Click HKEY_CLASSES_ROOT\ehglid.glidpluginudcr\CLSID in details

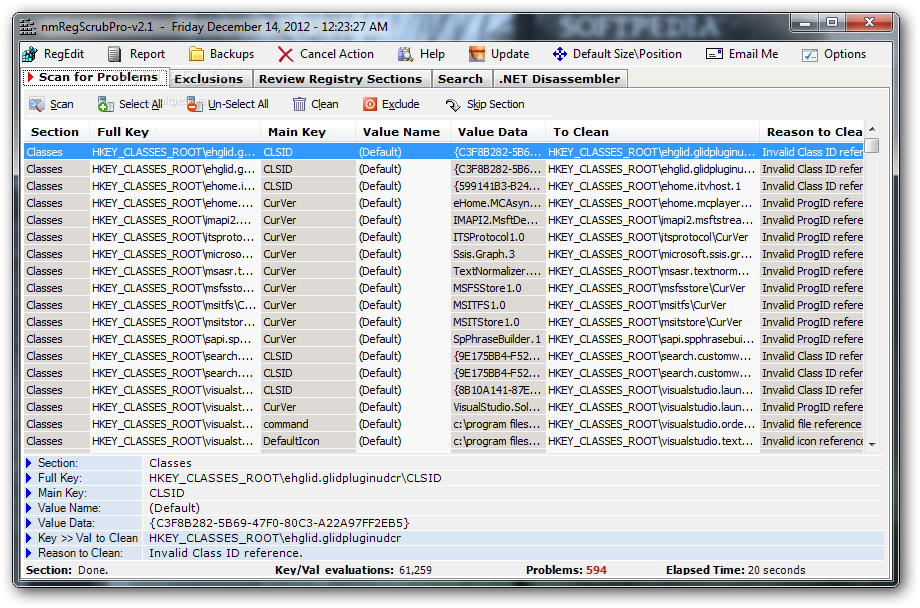pyautogui.click(x=295, y=478)
